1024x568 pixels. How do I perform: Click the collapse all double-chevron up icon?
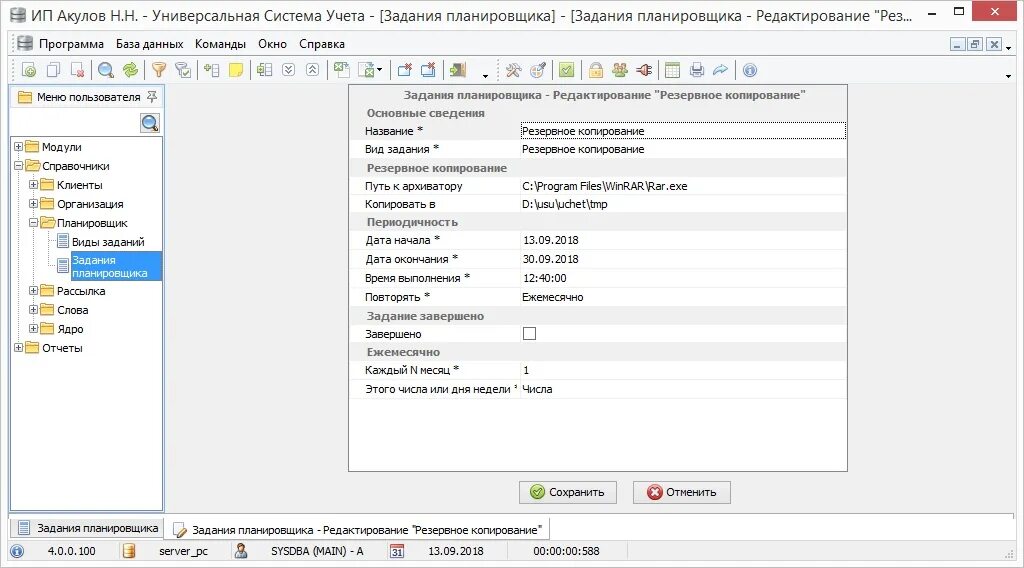(x=313, y=70)
